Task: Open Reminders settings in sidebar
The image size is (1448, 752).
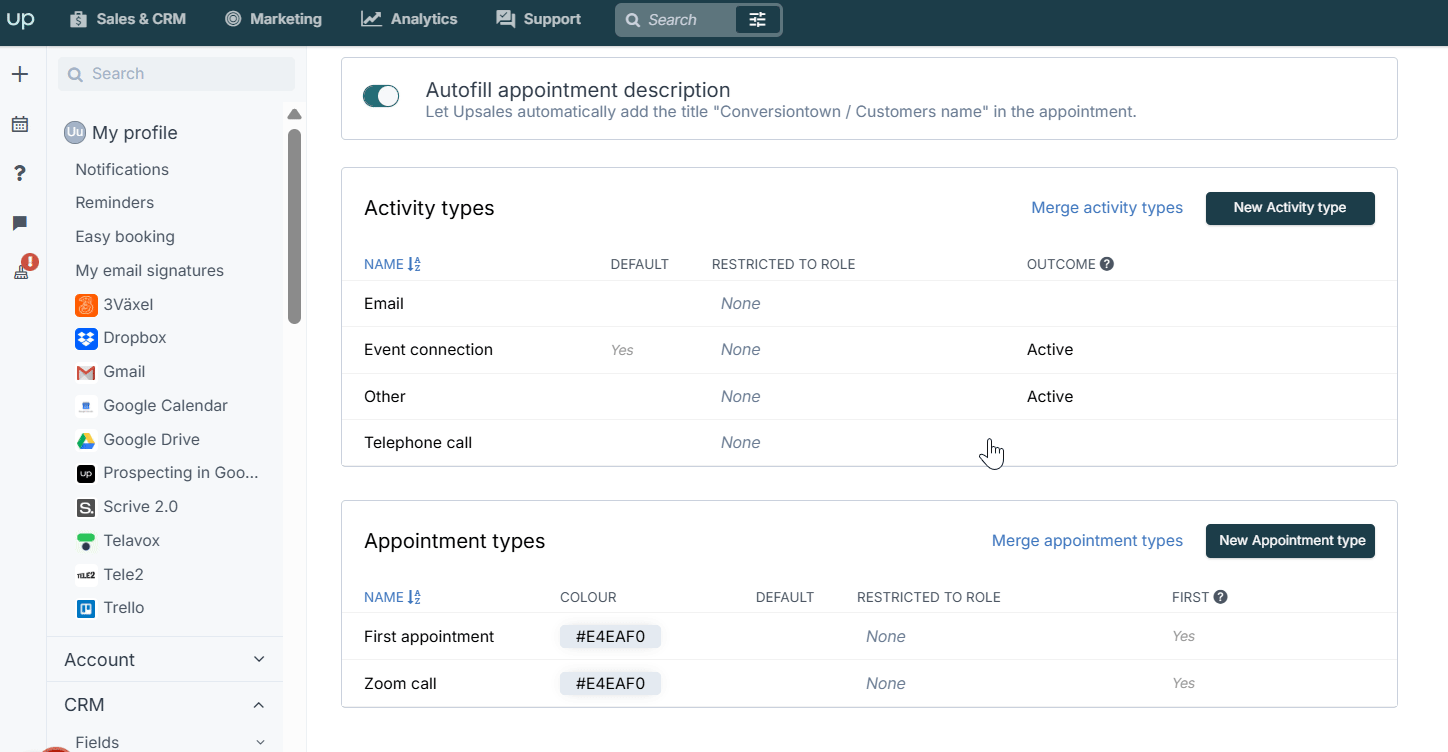Action: click(x=115, y=202)
